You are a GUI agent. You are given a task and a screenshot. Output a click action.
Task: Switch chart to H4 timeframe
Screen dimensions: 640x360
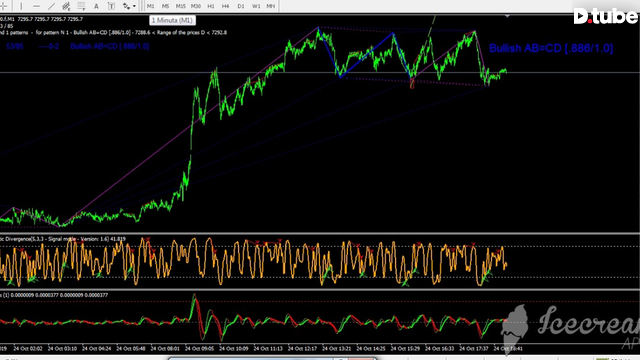(x=225, y=6)
